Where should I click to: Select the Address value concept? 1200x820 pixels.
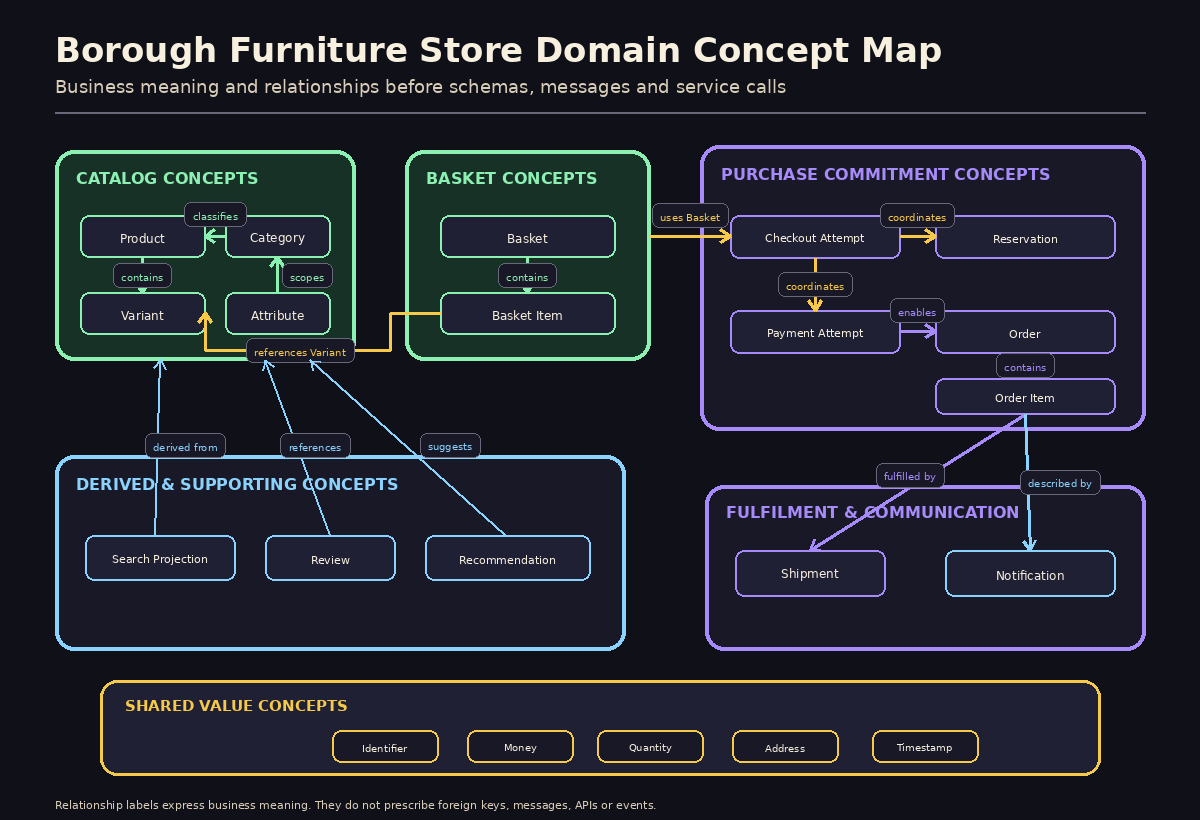[x=785, y=747]
